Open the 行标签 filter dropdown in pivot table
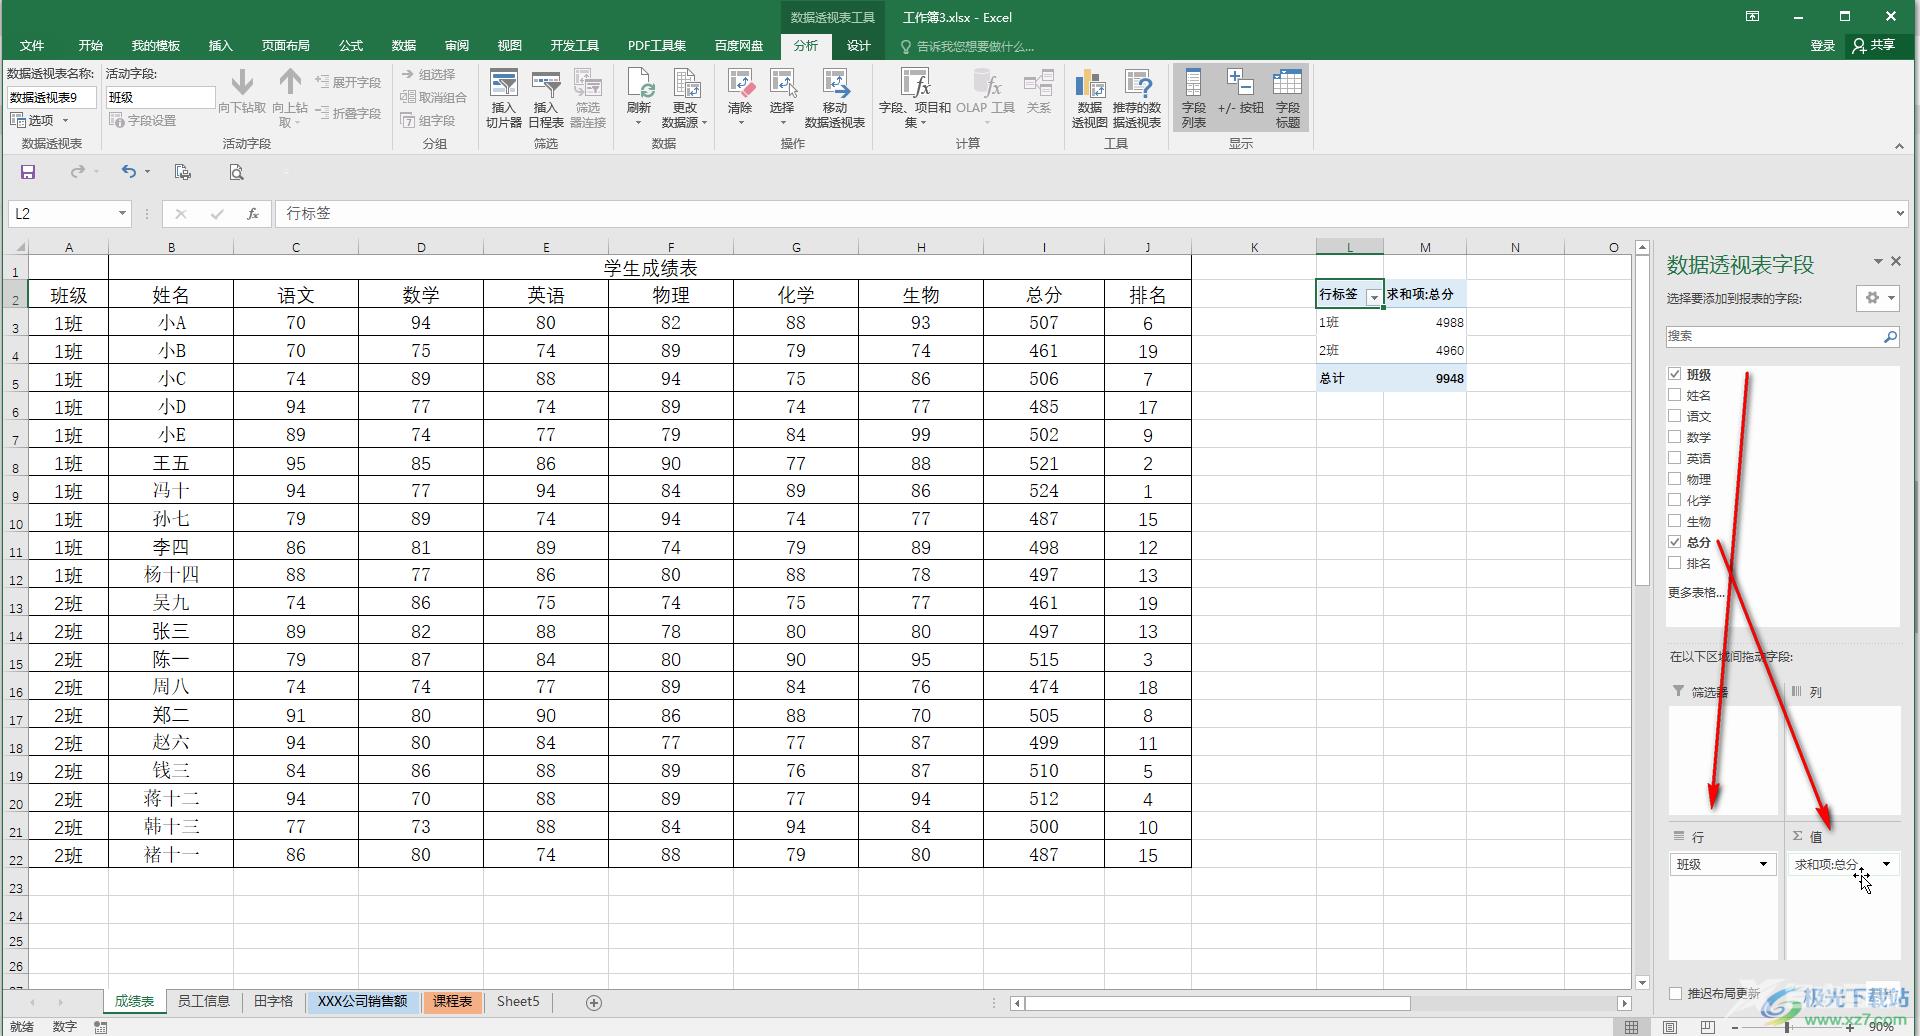 pyautogui.click(x=1374, y=296)
